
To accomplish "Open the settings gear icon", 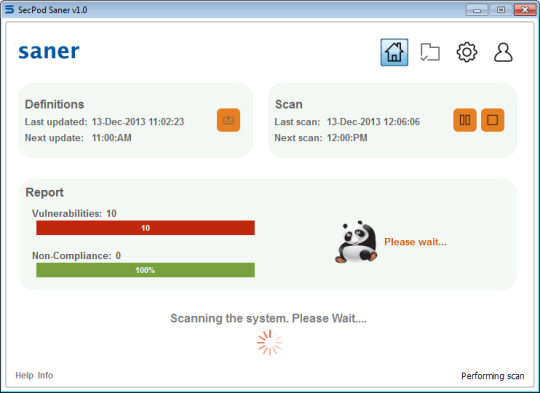I will [x=467, y=52].
